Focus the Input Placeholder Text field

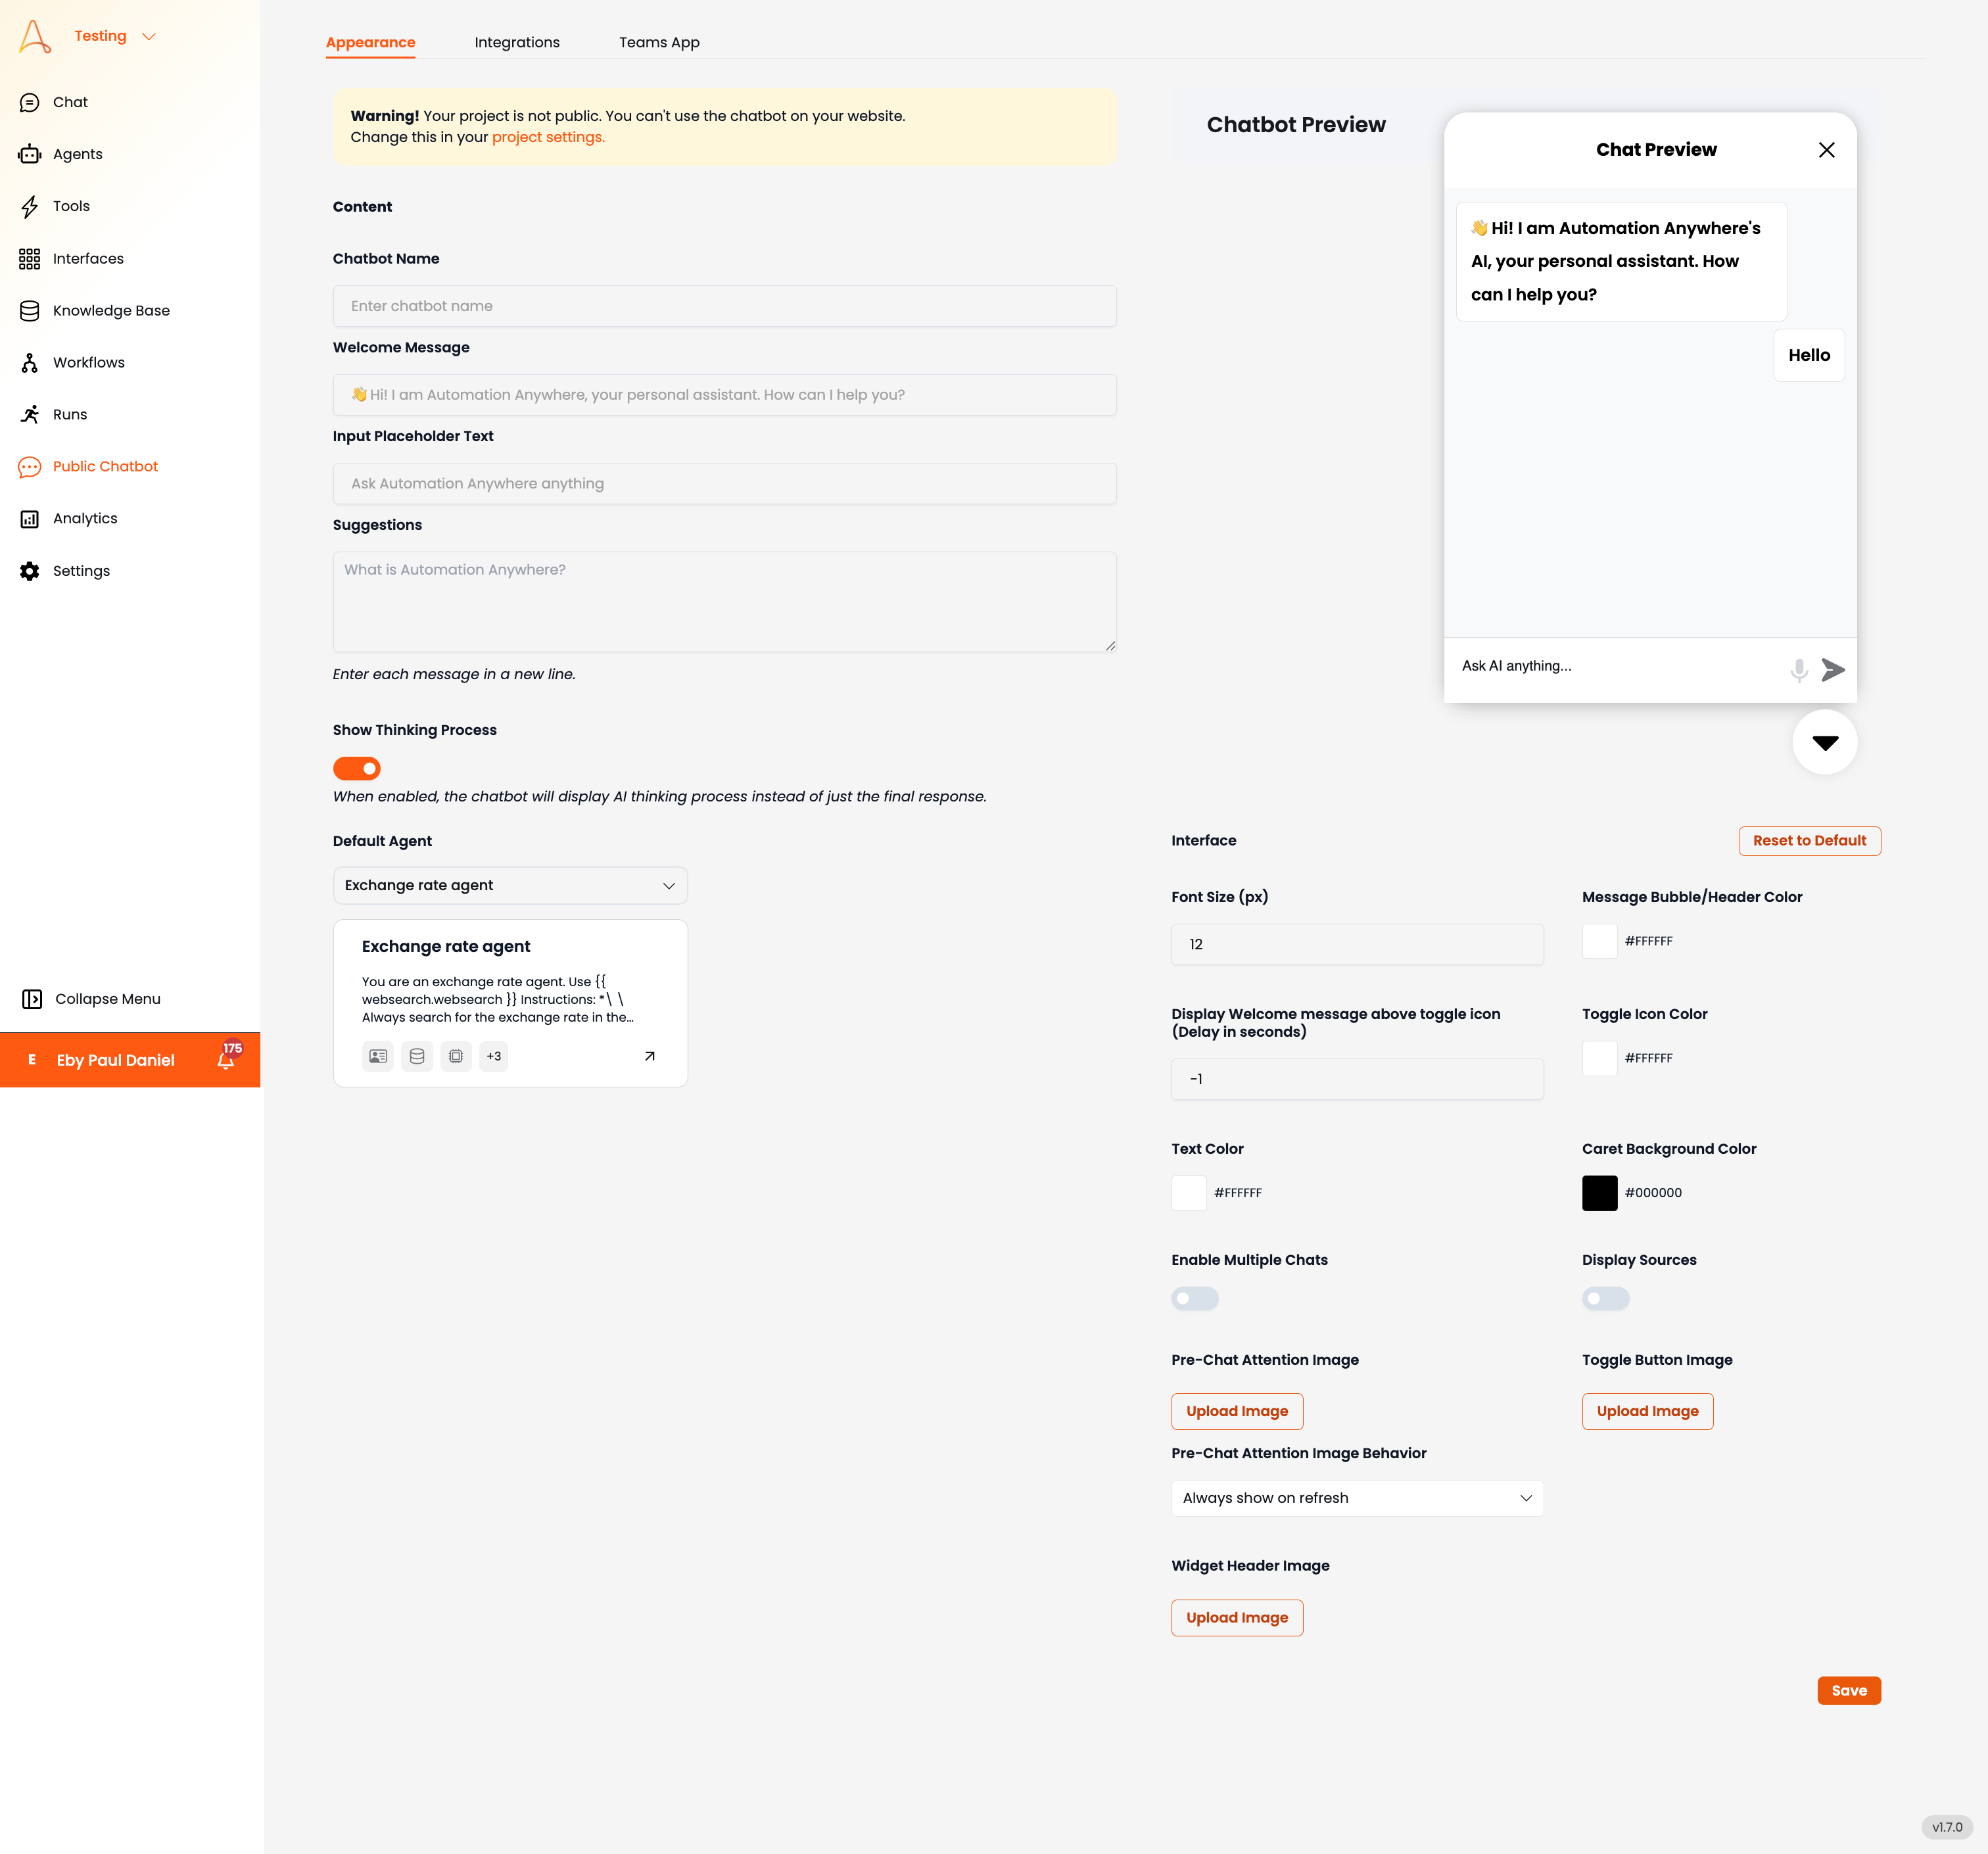click(x=724, y=484)
